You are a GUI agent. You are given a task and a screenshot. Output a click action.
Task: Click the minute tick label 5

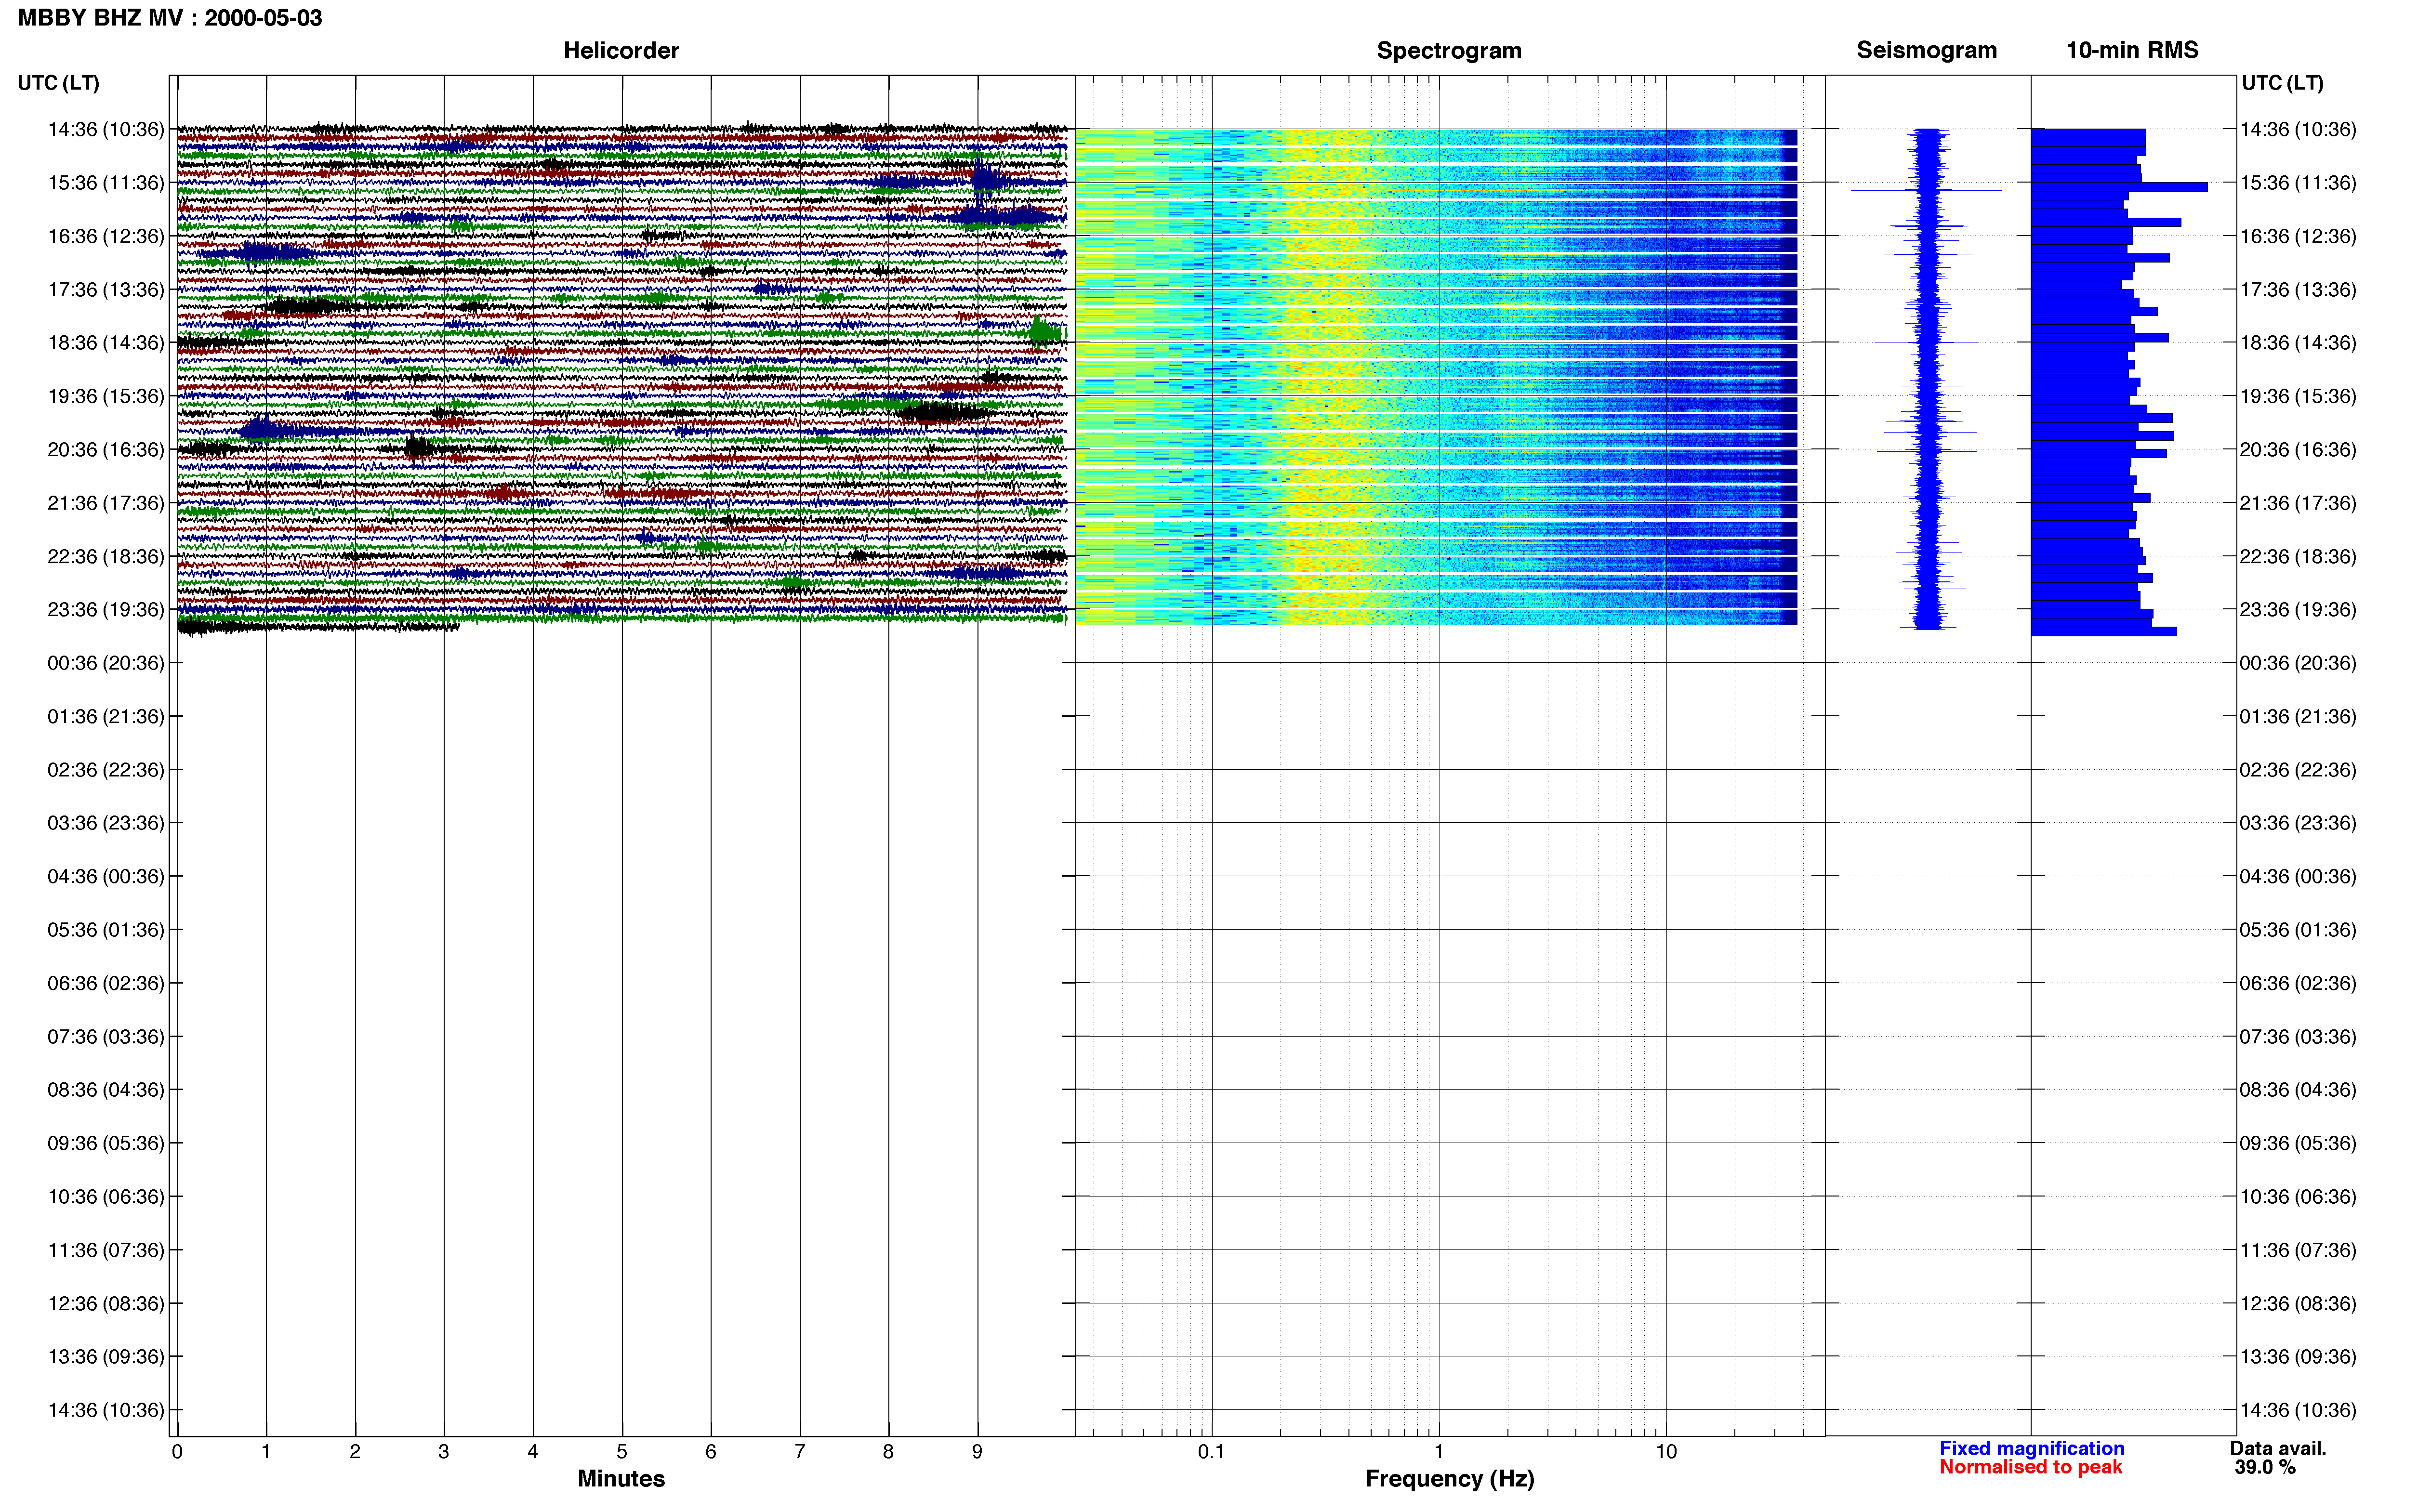pyautogui.click(x=622, y=1452)
